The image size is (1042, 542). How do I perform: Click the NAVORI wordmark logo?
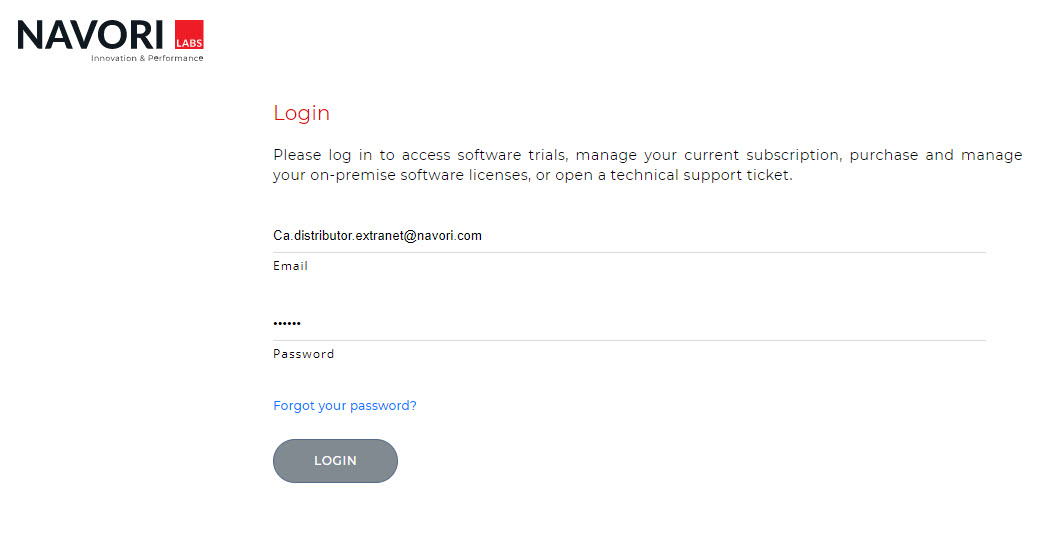pyautogui.click(x=90, y=35)
